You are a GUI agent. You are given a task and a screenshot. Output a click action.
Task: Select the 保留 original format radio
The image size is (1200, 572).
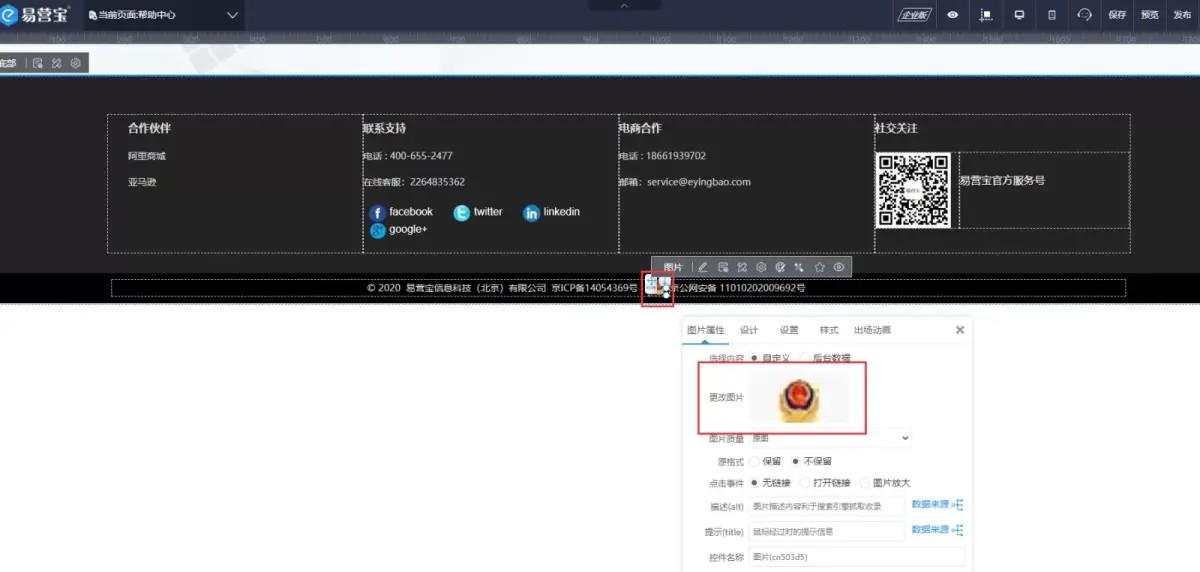click(x=754, y=461)
